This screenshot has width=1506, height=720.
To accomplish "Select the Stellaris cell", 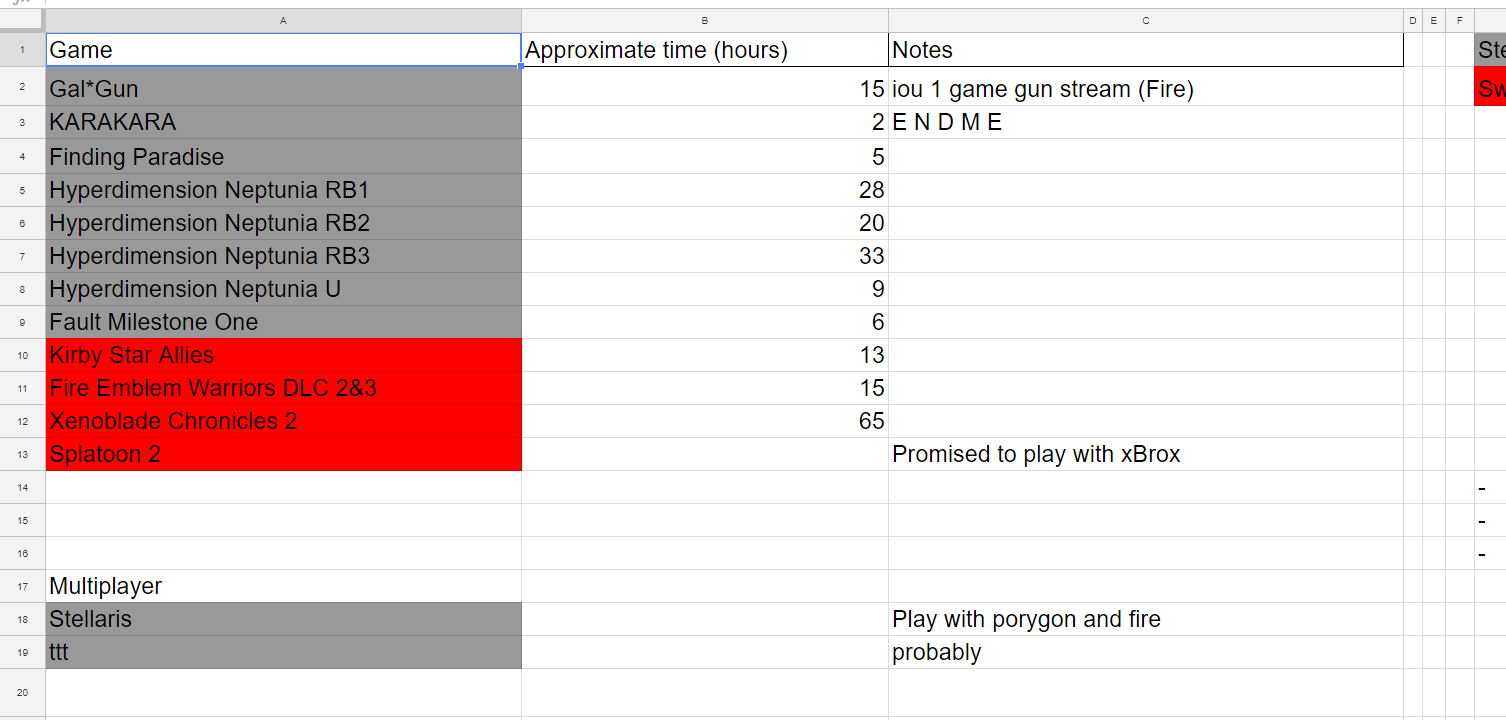I will click(x=283, y=619).
